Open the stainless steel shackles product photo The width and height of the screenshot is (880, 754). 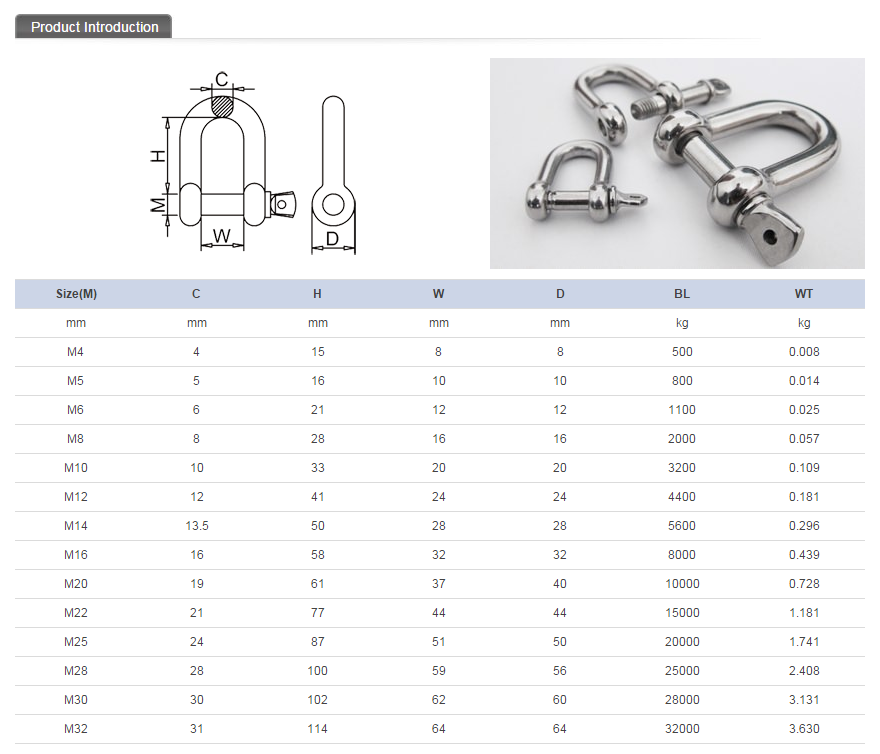pos(677,163)
